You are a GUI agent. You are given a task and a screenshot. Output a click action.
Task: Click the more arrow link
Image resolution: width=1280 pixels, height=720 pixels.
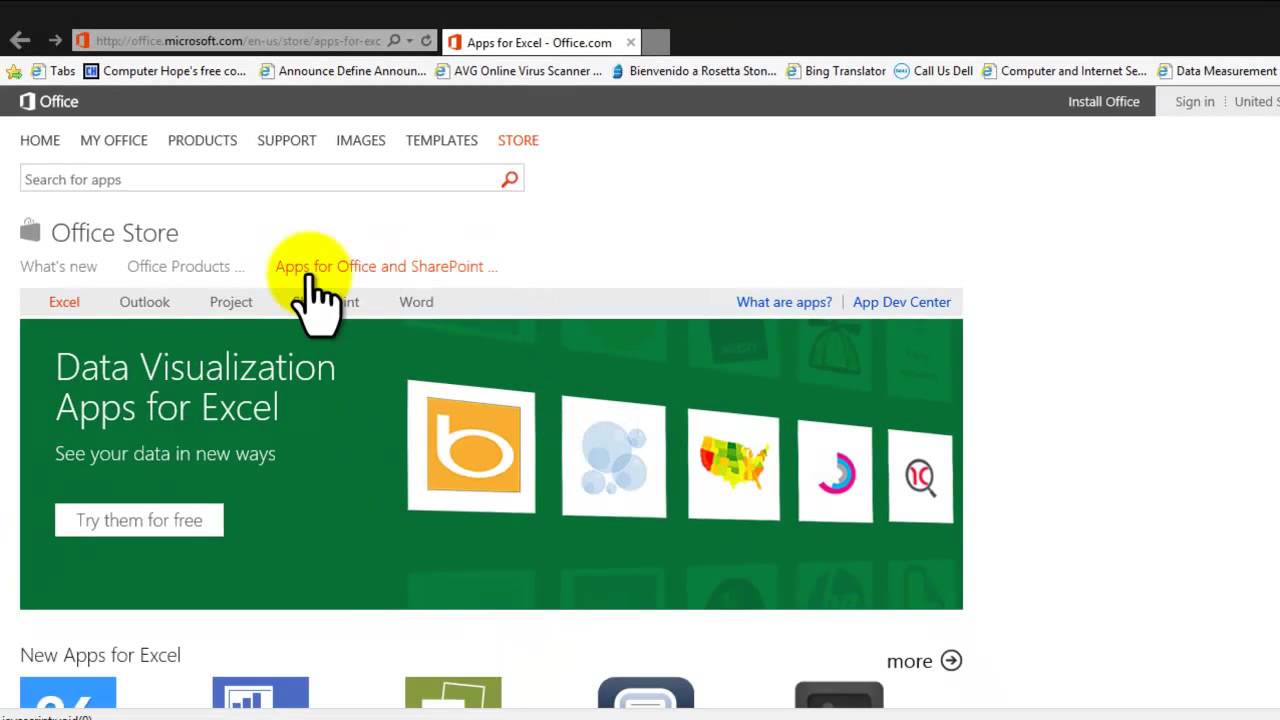tap(924, 661)
